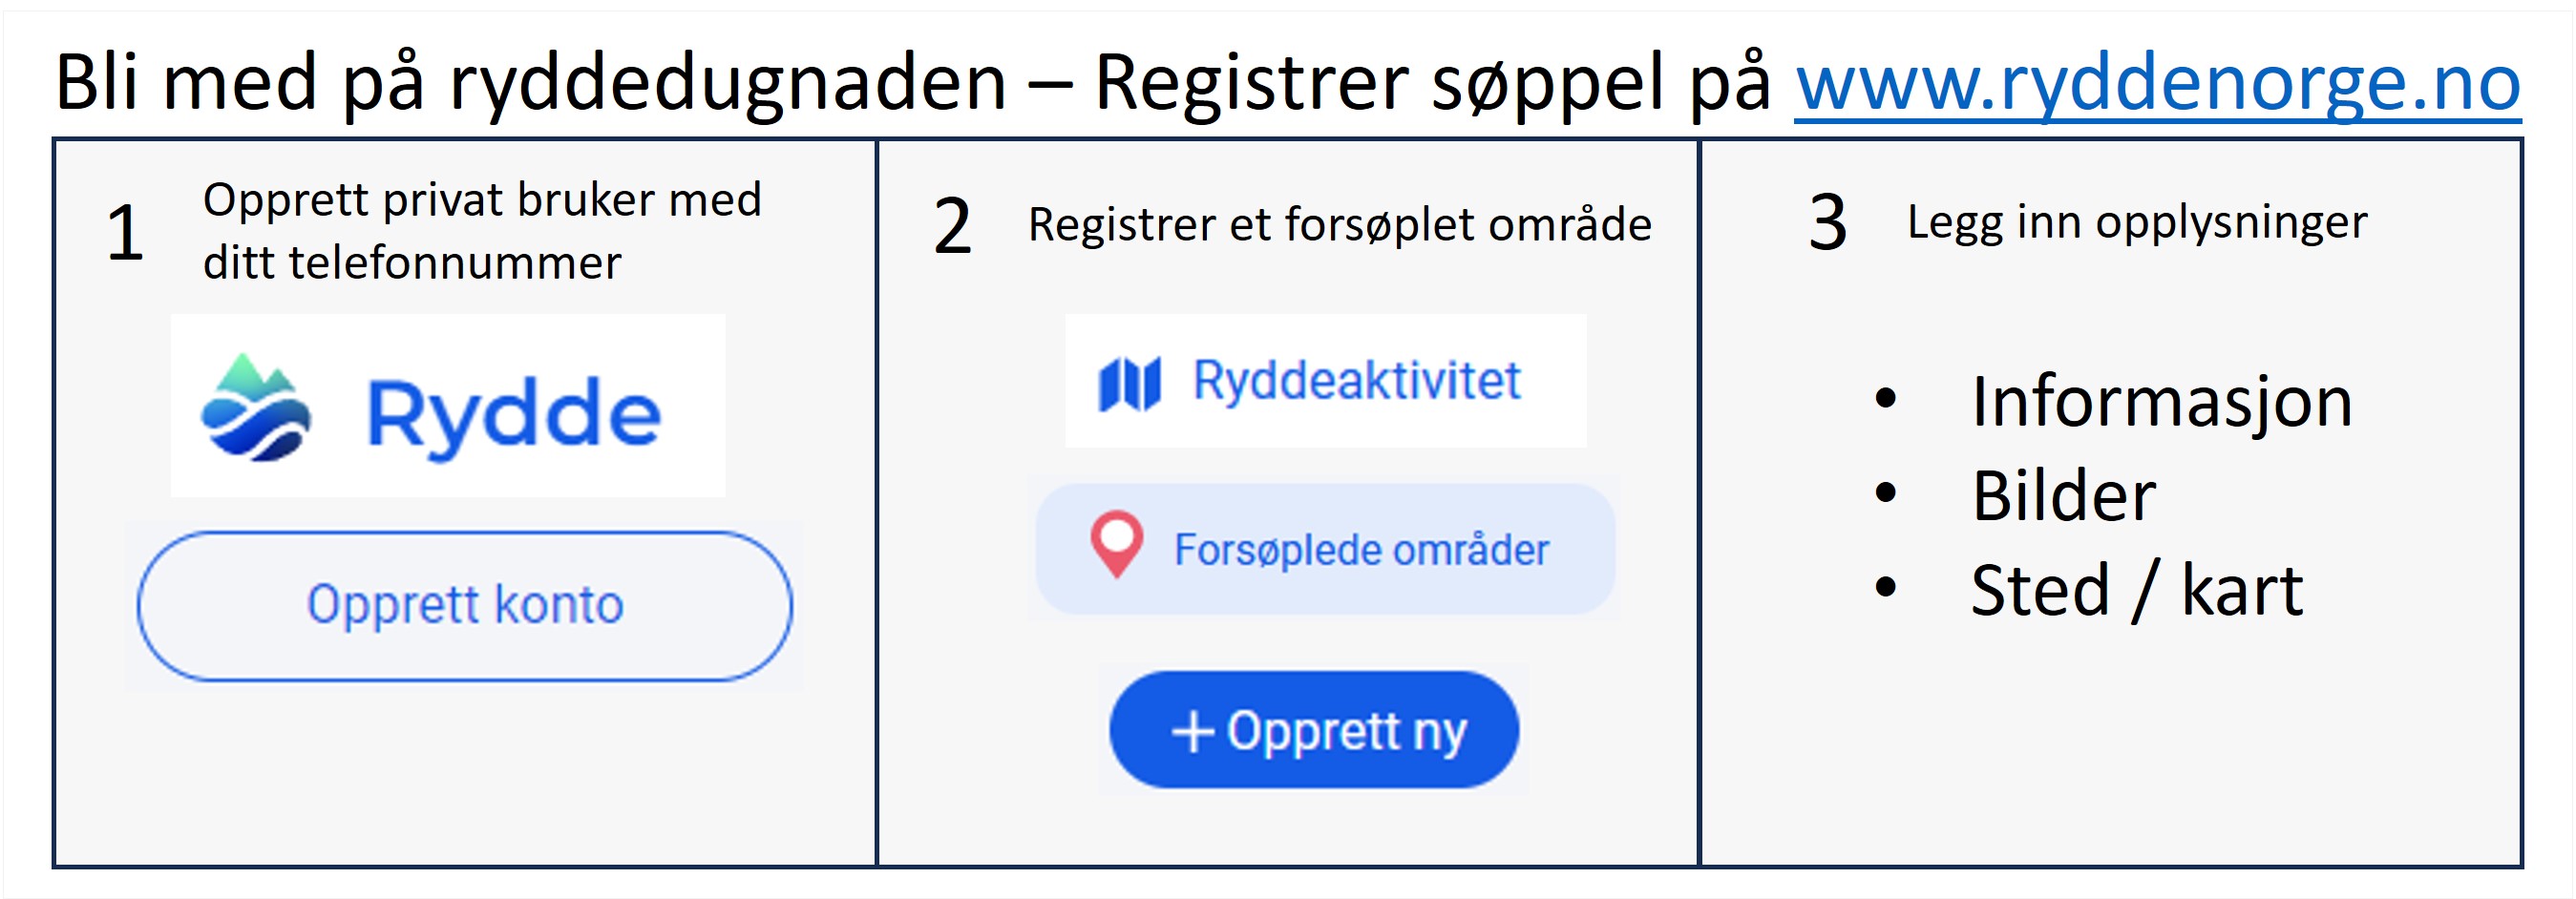Click the Bli med på ryddedugnaden title

click(530, 84)
